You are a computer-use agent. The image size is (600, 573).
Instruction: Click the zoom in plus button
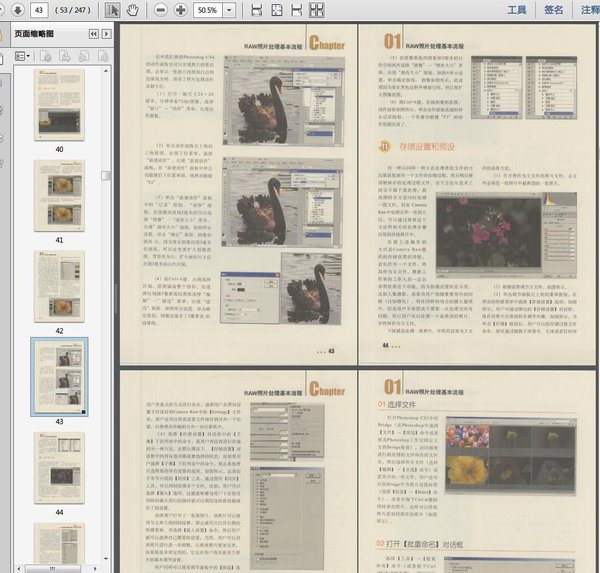[181, 9]
